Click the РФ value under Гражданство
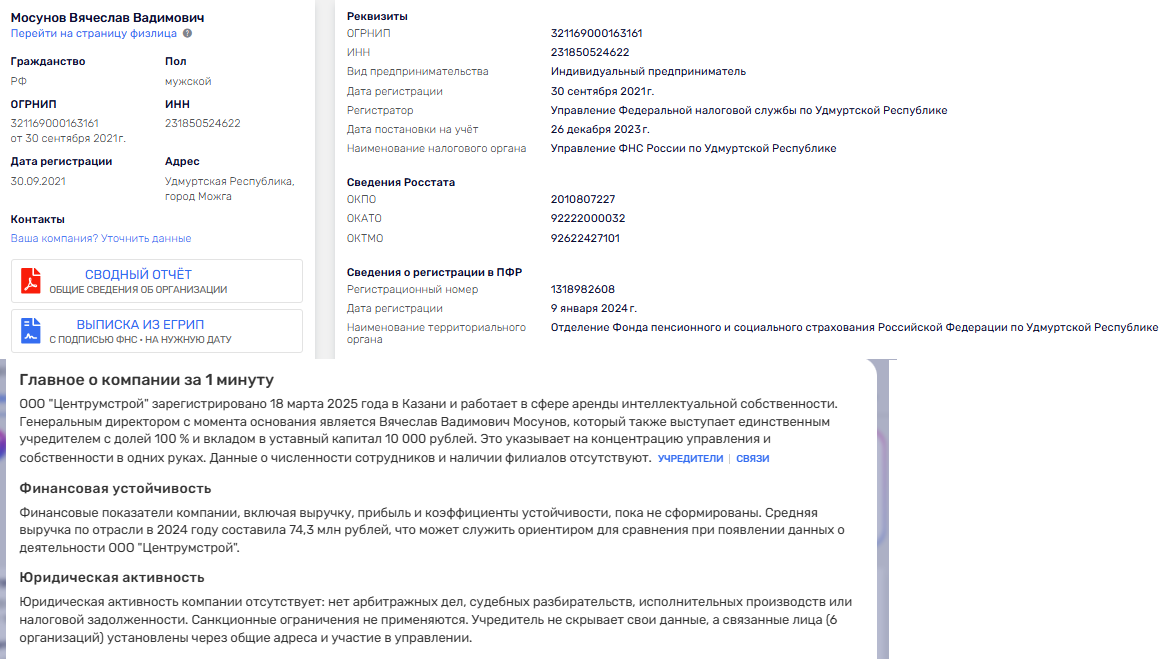This screenshot has height=659, width=1170. [x=19, y=81]
